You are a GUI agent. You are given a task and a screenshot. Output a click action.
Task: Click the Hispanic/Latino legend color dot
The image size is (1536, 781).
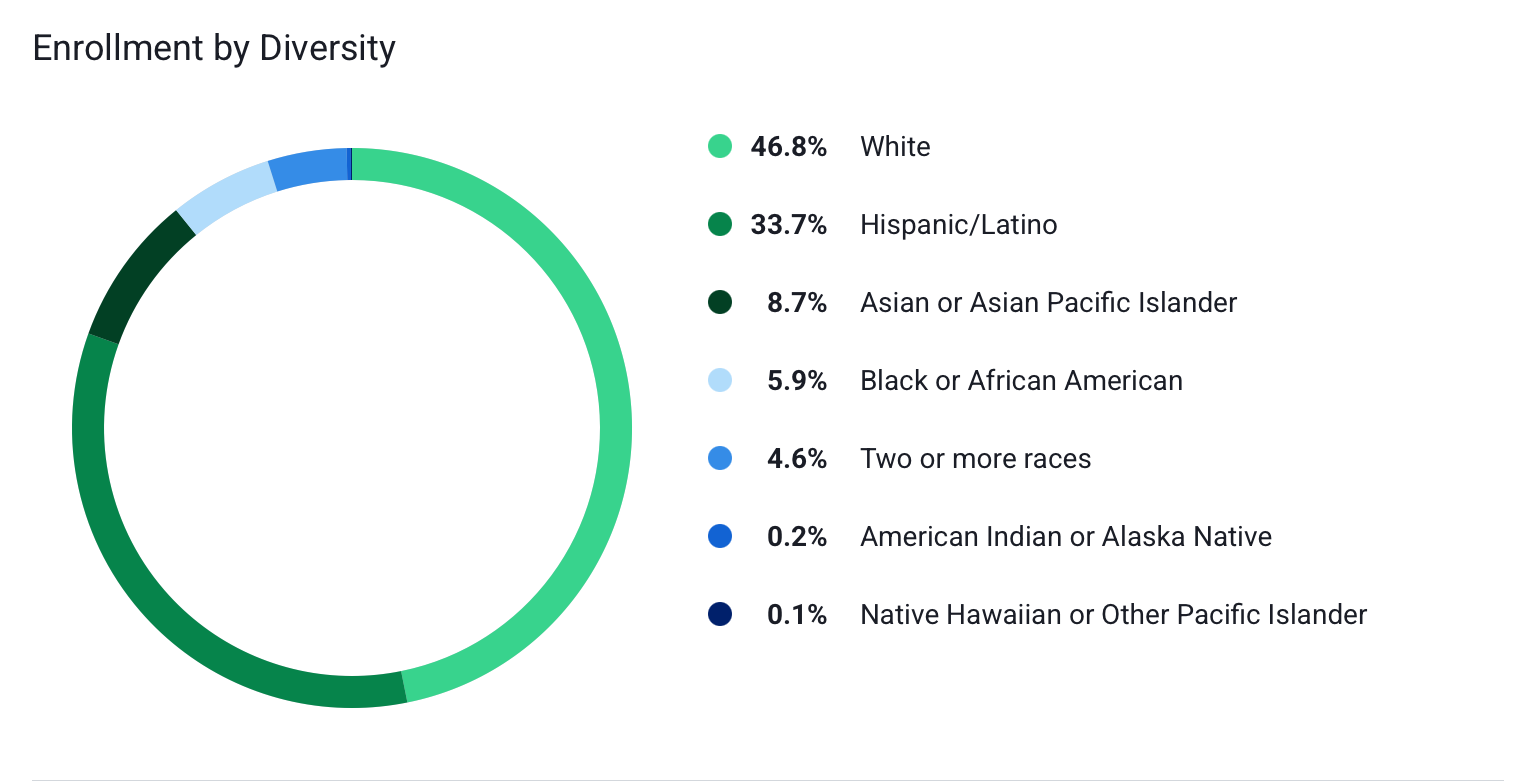pyautogui.click(x=720, y=224)
